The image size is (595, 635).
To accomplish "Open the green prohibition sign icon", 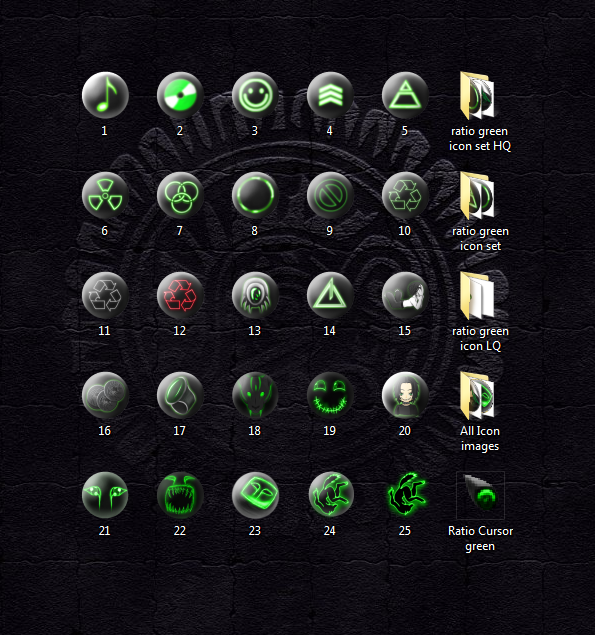I will coord(330,196).
